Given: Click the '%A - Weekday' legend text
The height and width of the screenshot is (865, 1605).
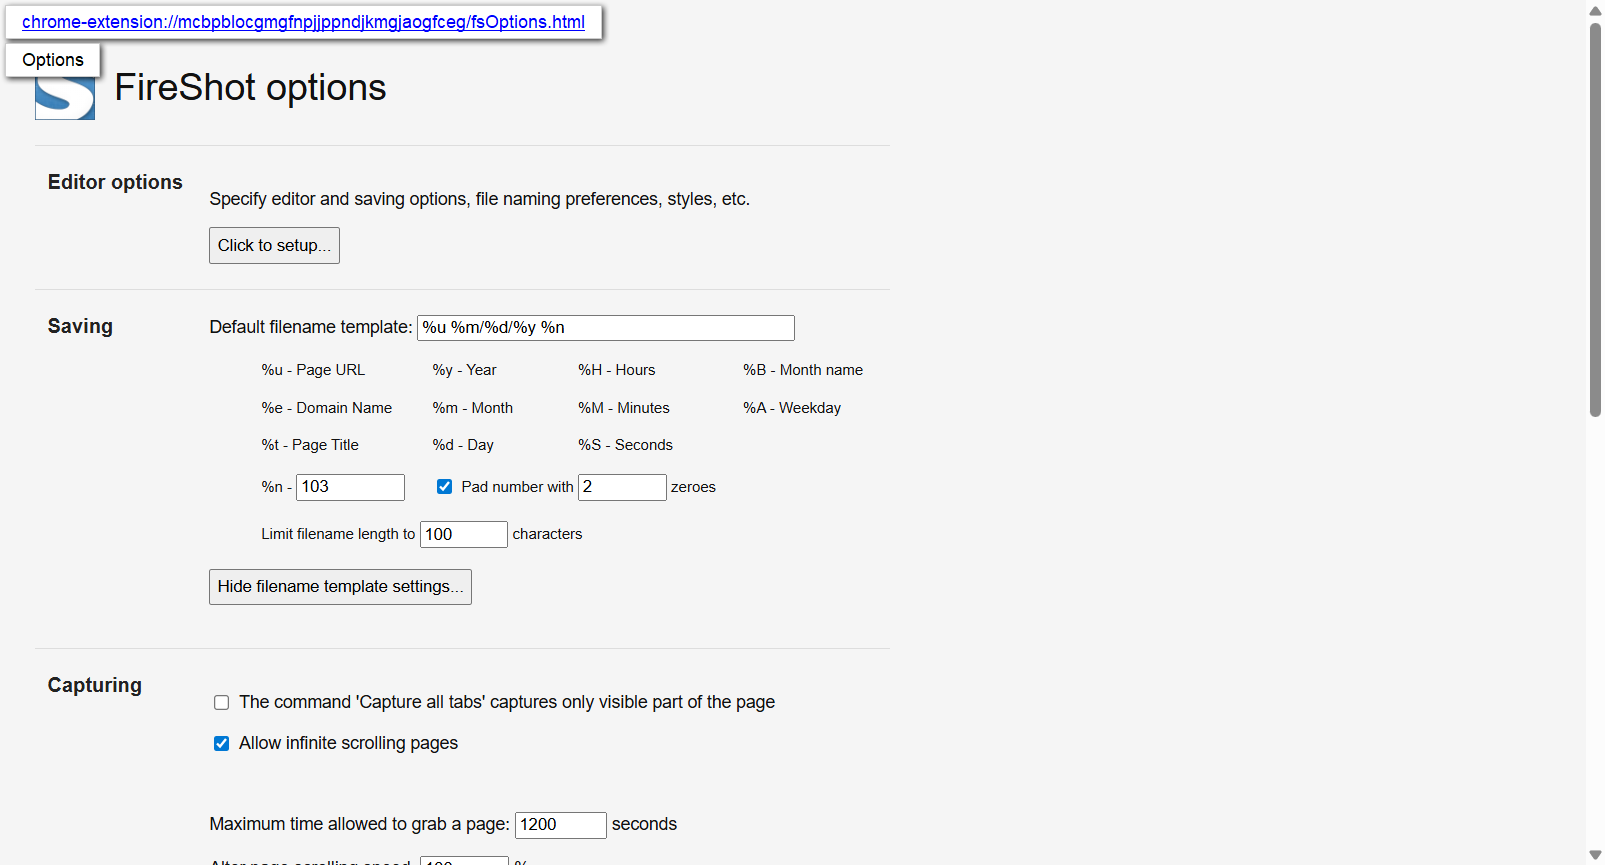Looking at the screenshot, I should point(792,408).
